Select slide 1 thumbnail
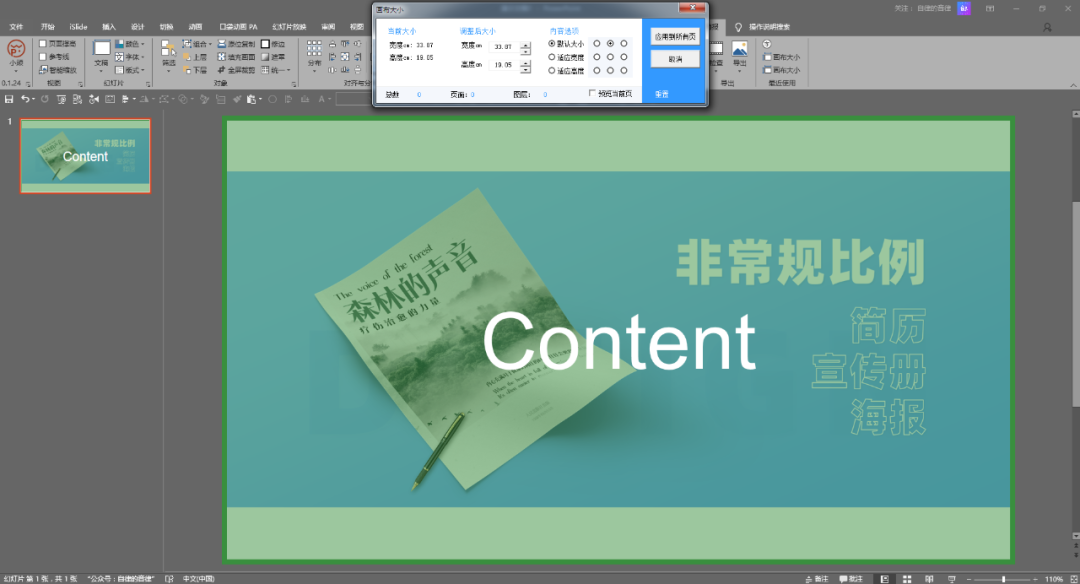Viewport: 1080px width, 584px height. coord(85,156)
